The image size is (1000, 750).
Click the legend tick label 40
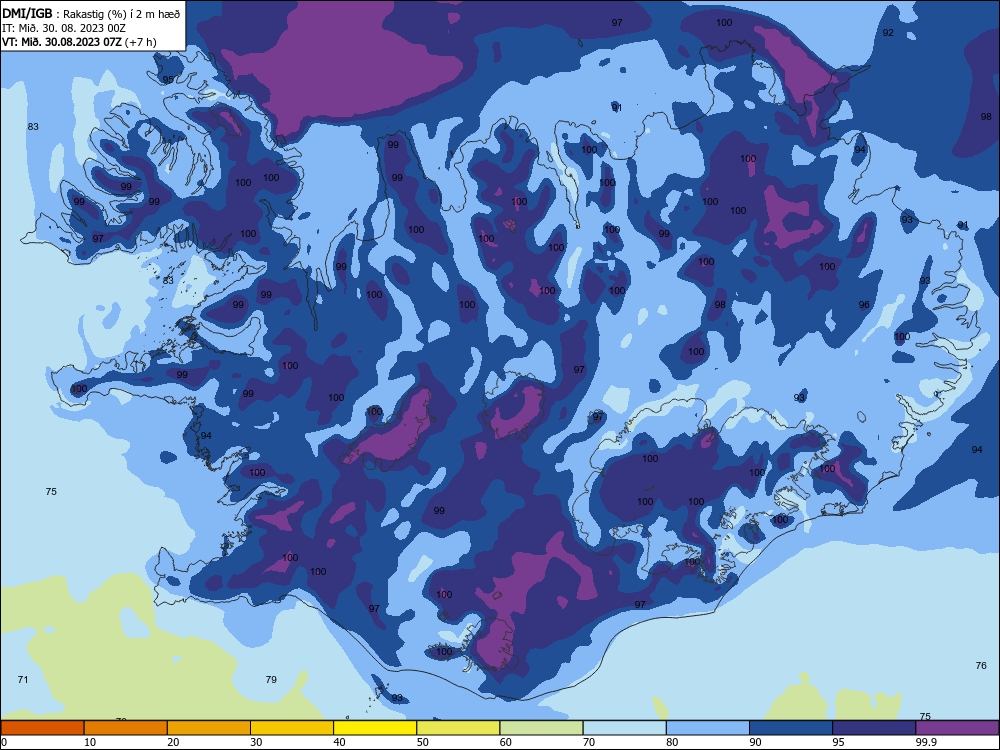coord(339,742)
